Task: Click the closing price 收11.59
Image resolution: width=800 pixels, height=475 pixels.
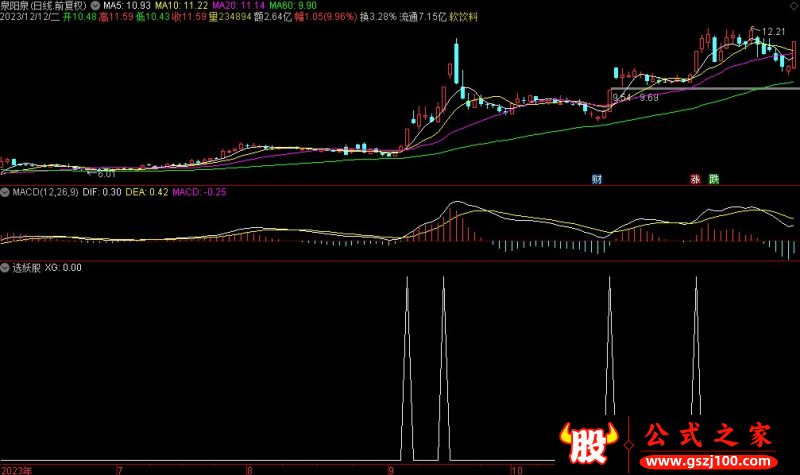Action: [x=189, y=17]
